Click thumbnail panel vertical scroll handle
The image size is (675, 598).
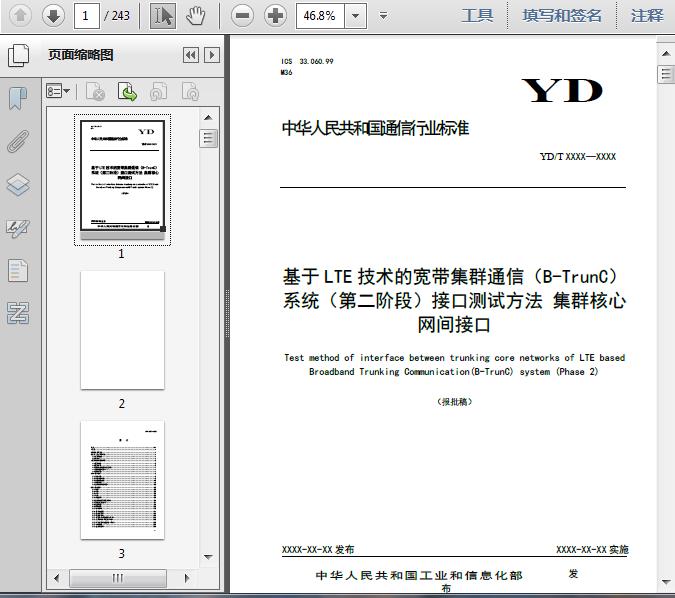point(208,138)
